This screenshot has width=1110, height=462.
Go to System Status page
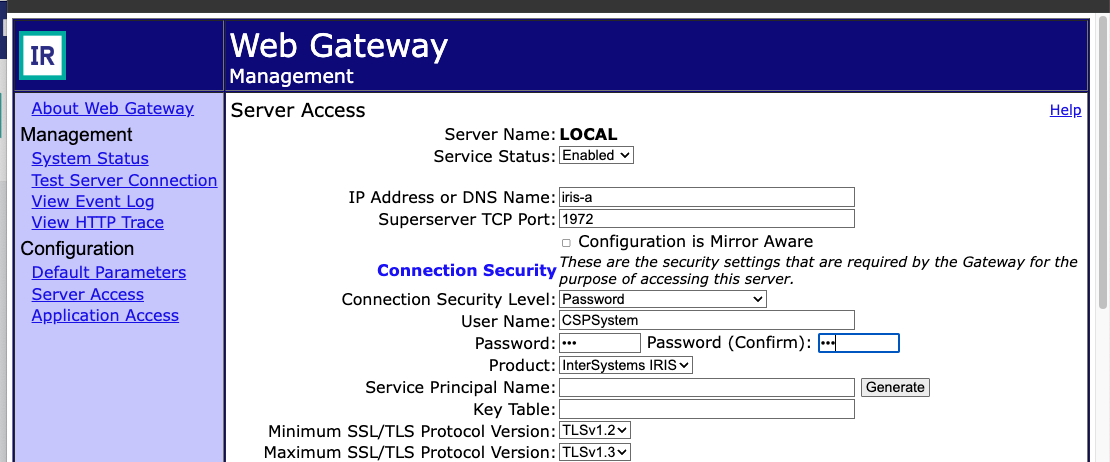coord(90,158)
